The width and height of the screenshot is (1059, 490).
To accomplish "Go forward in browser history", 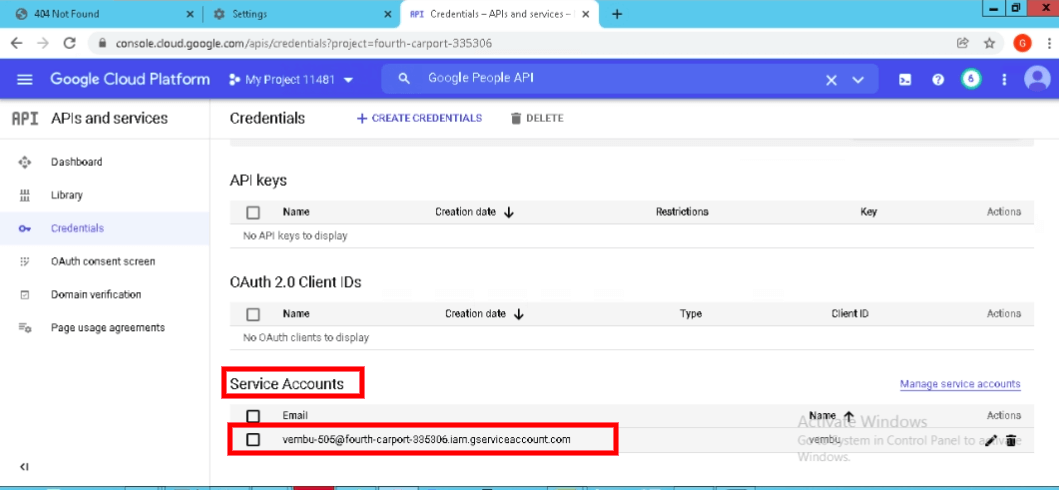I will 43,43.
